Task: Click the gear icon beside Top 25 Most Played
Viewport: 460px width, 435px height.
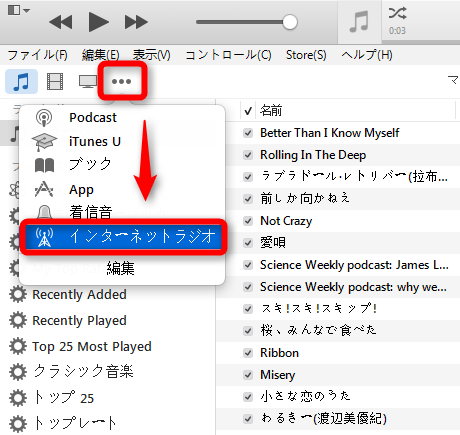Action: [18, 346]
